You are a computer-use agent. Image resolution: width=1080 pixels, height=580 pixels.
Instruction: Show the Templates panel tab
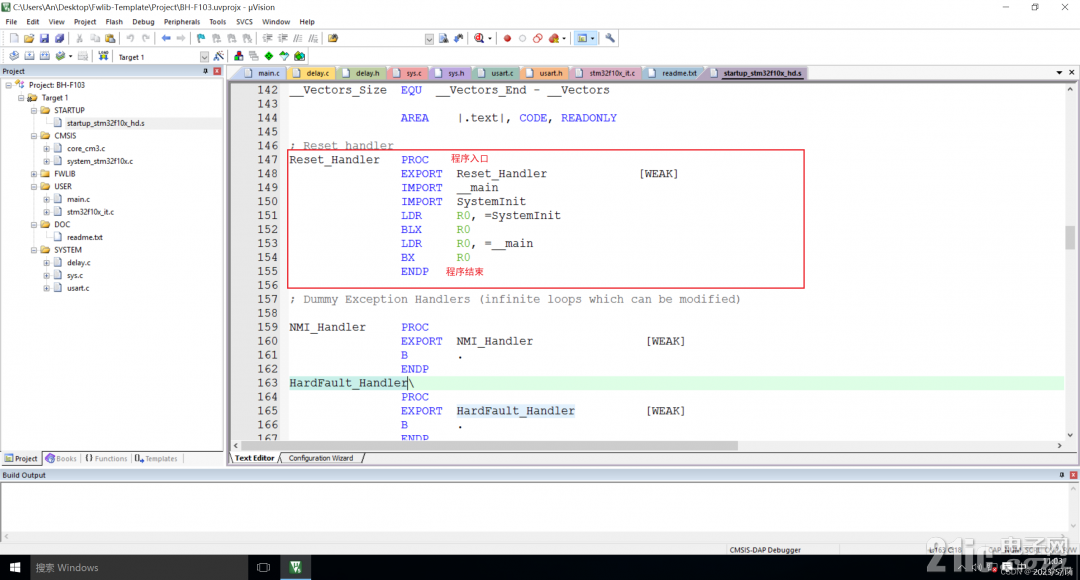click(x=156, y=459)
